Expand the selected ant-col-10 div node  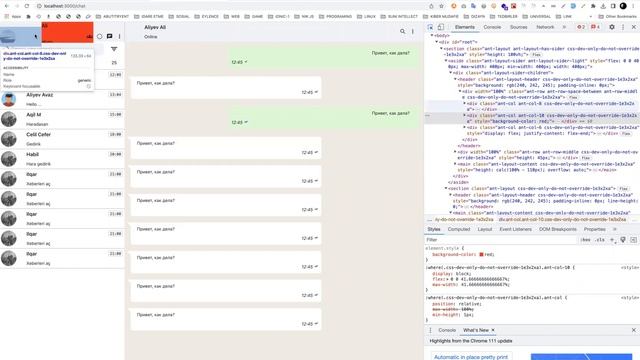(464, 116)
